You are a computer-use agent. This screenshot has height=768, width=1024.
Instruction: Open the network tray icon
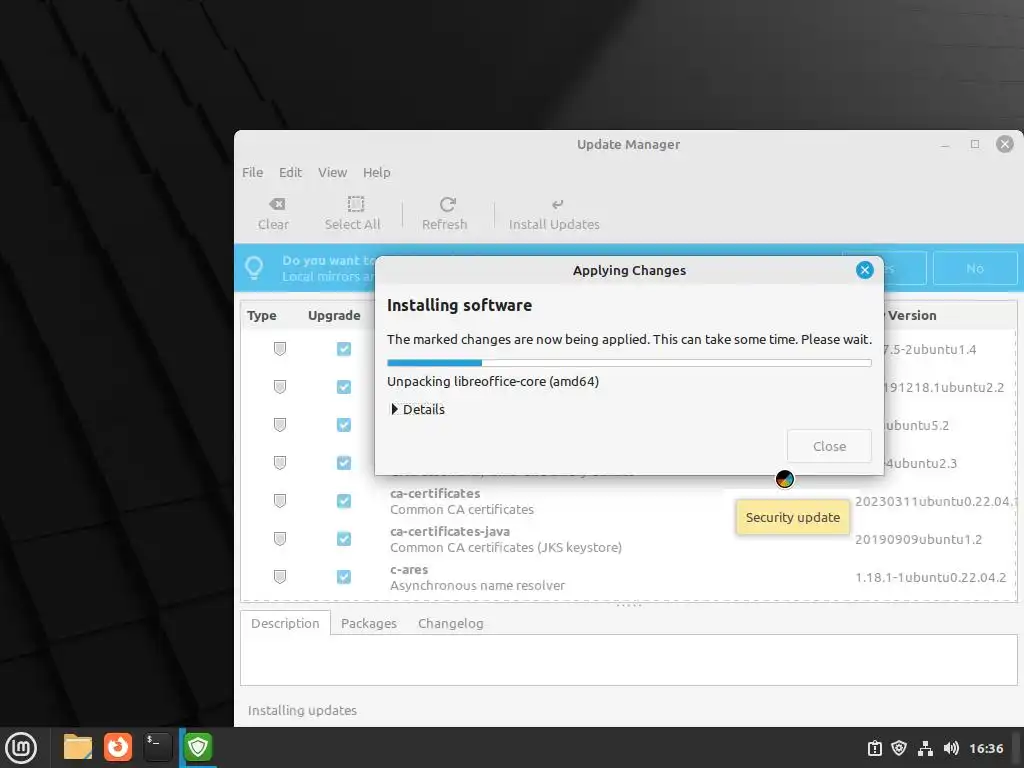click(925, 748)
